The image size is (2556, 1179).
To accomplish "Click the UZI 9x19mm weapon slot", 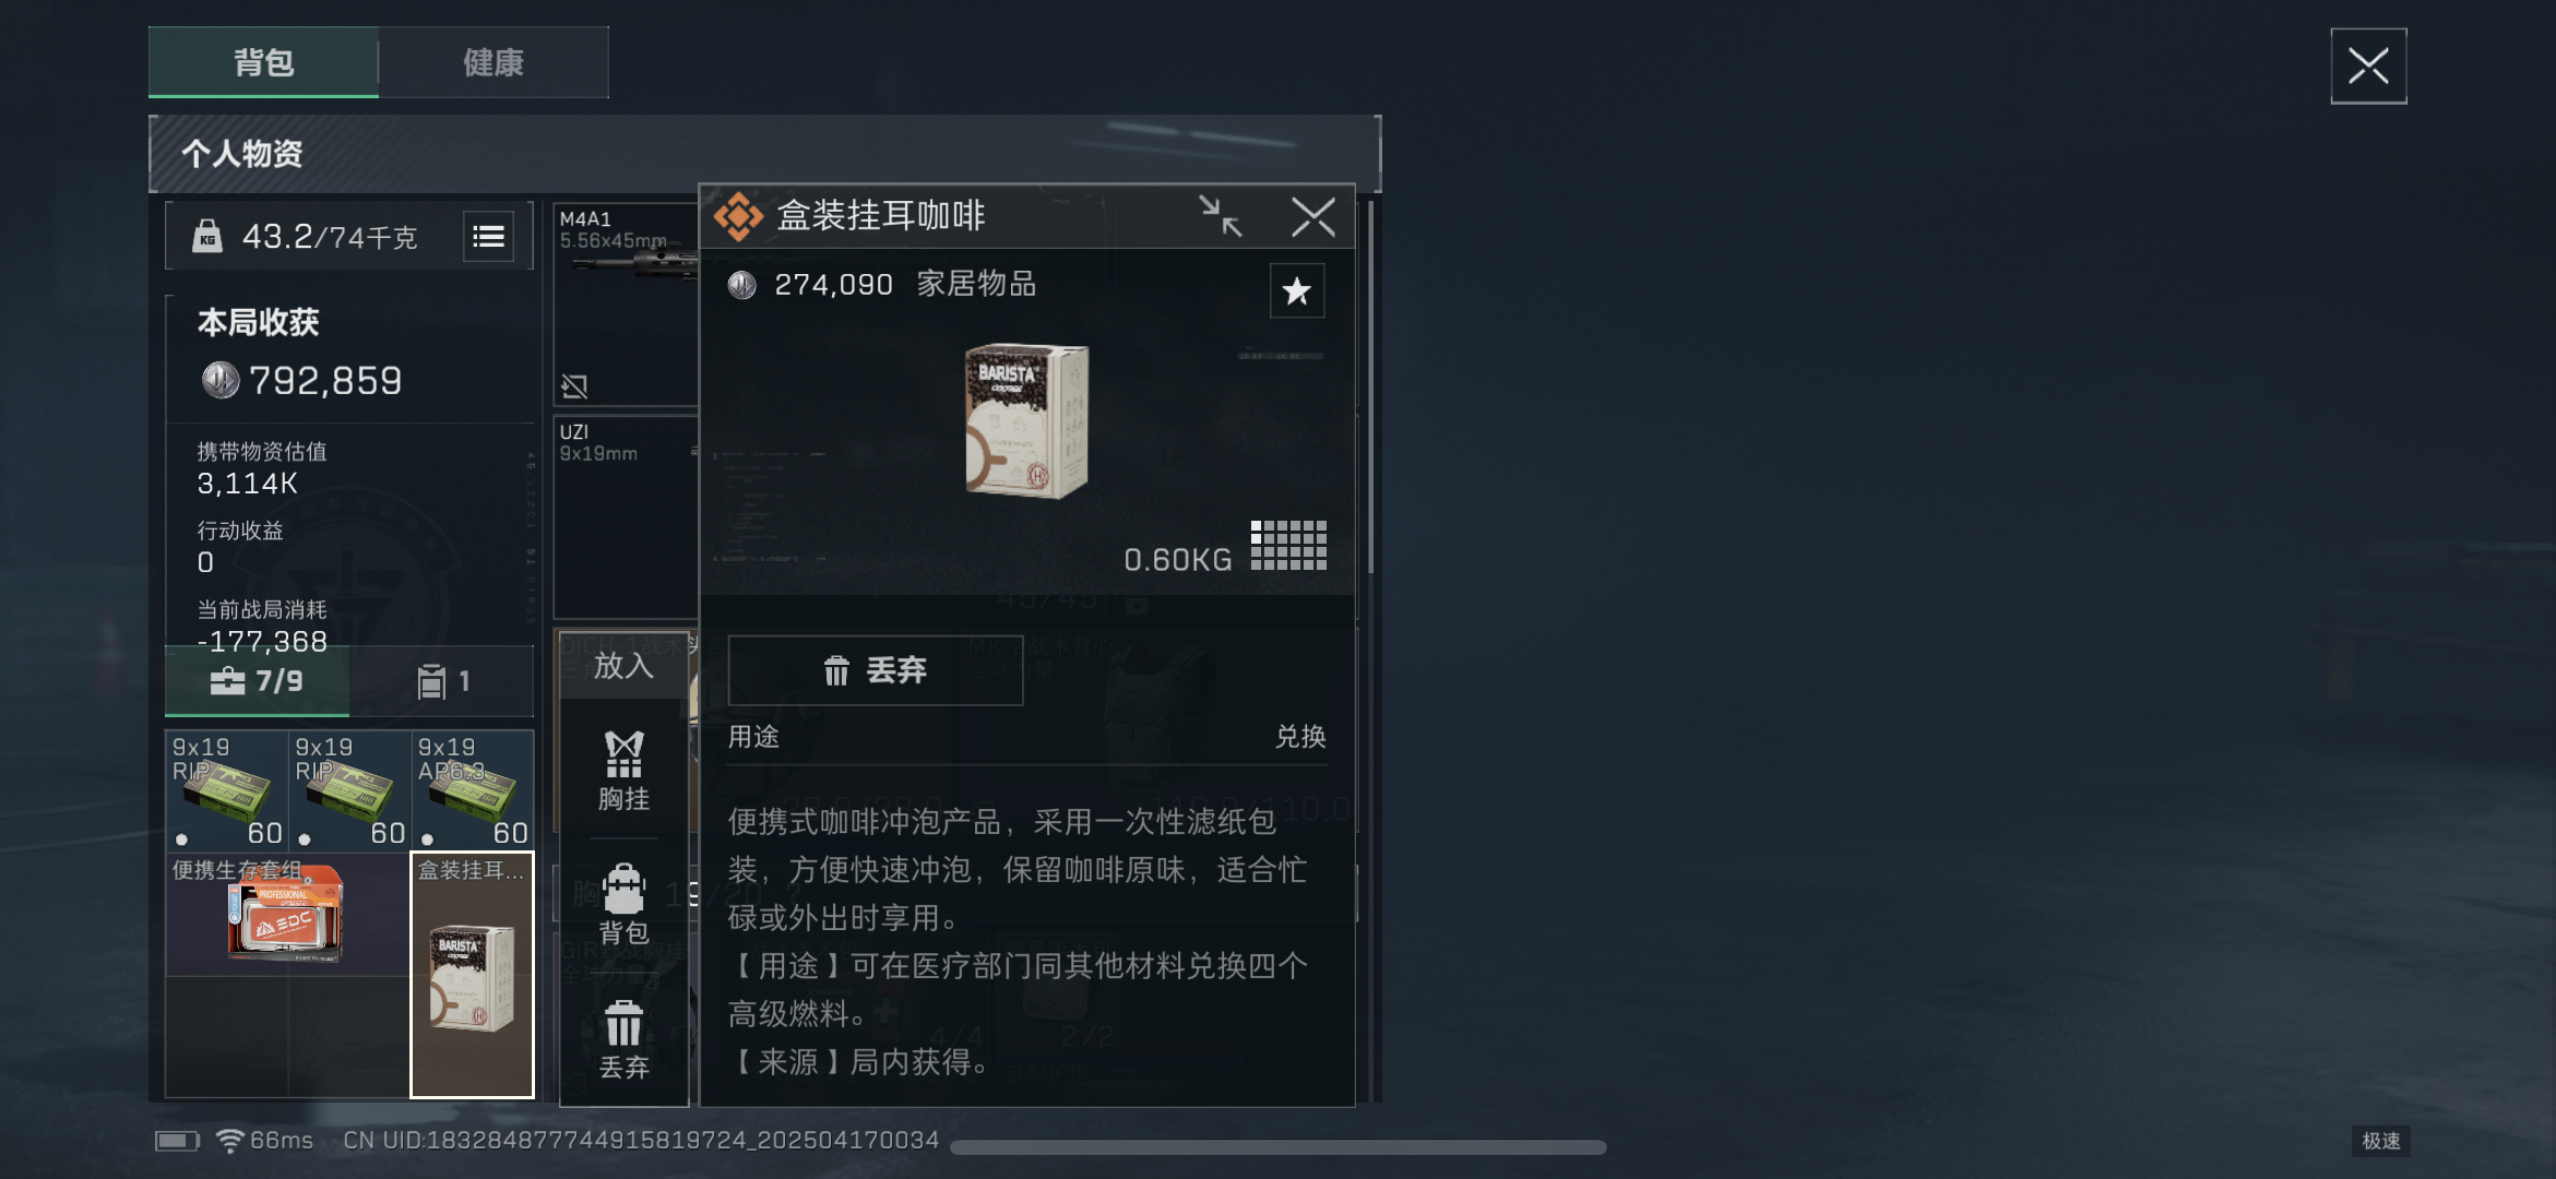I will tap(626, 517).
